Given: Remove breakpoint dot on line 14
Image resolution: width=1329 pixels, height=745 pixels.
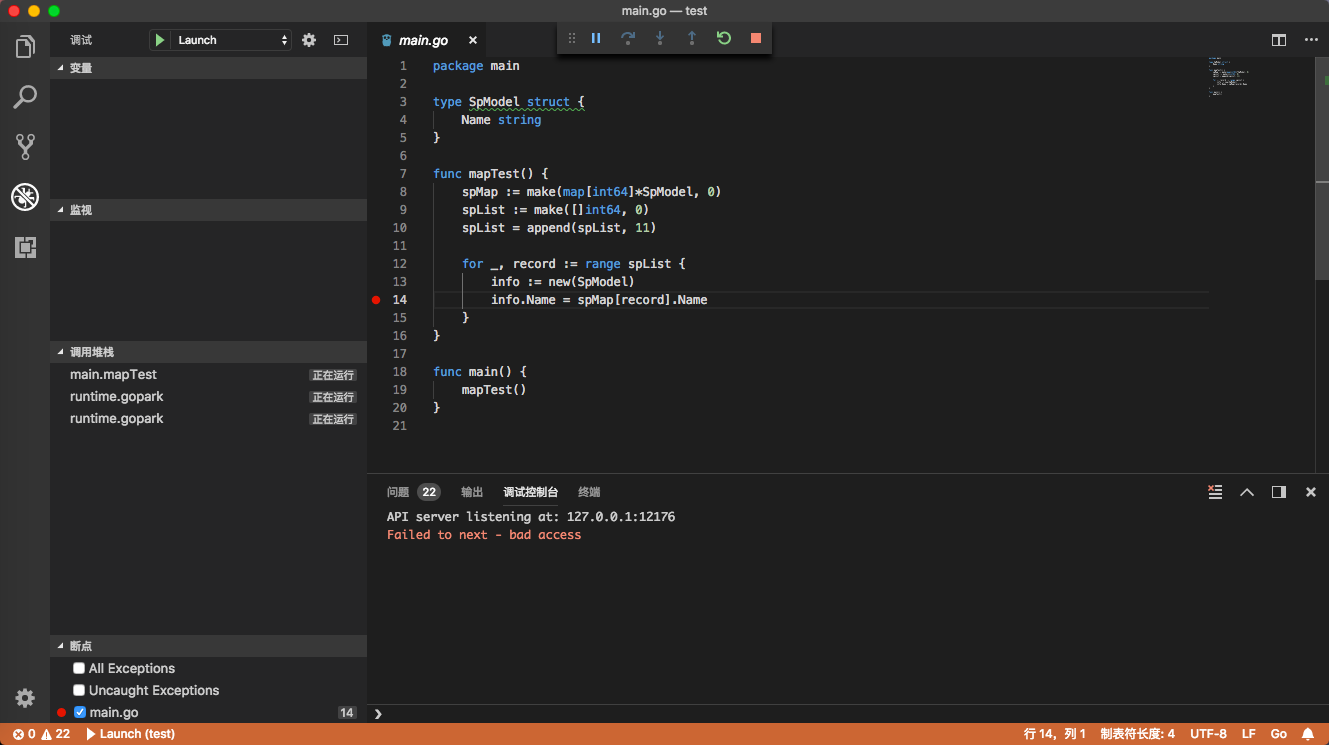Looking at the screenshot, I should [x=376, y=300].
